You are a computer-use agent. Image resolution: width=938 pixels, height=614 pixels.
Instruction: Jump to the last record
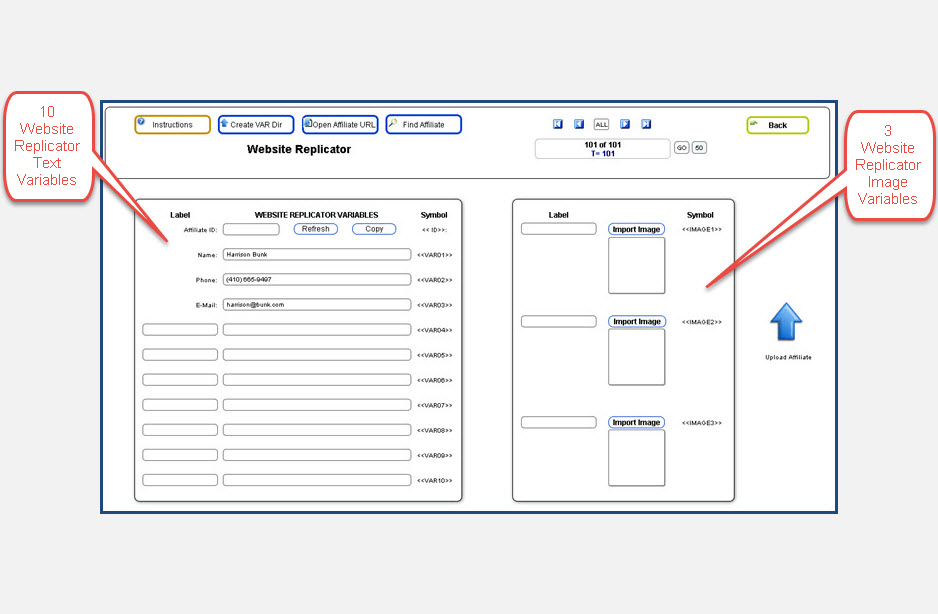coord(646,124)
